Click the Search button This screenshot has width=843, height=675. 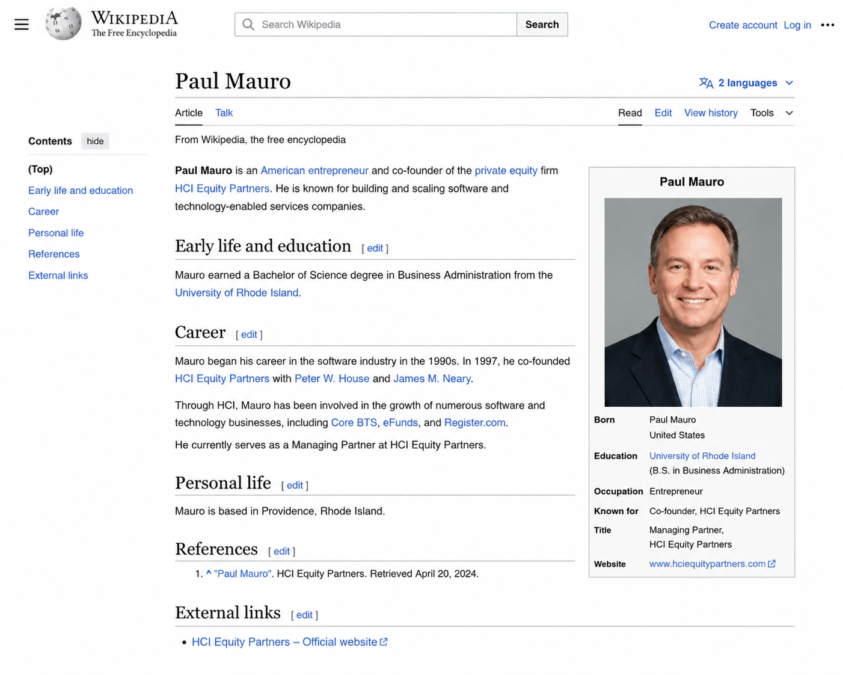tap(542, 24)
